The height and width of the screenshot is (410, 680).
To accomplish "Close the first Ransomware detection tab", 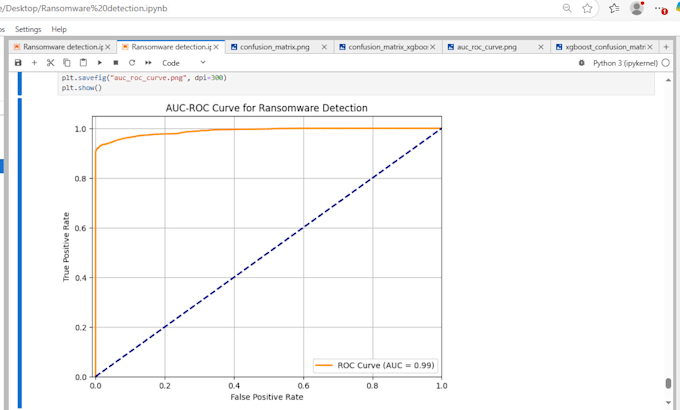I will (x=108, y=47).
